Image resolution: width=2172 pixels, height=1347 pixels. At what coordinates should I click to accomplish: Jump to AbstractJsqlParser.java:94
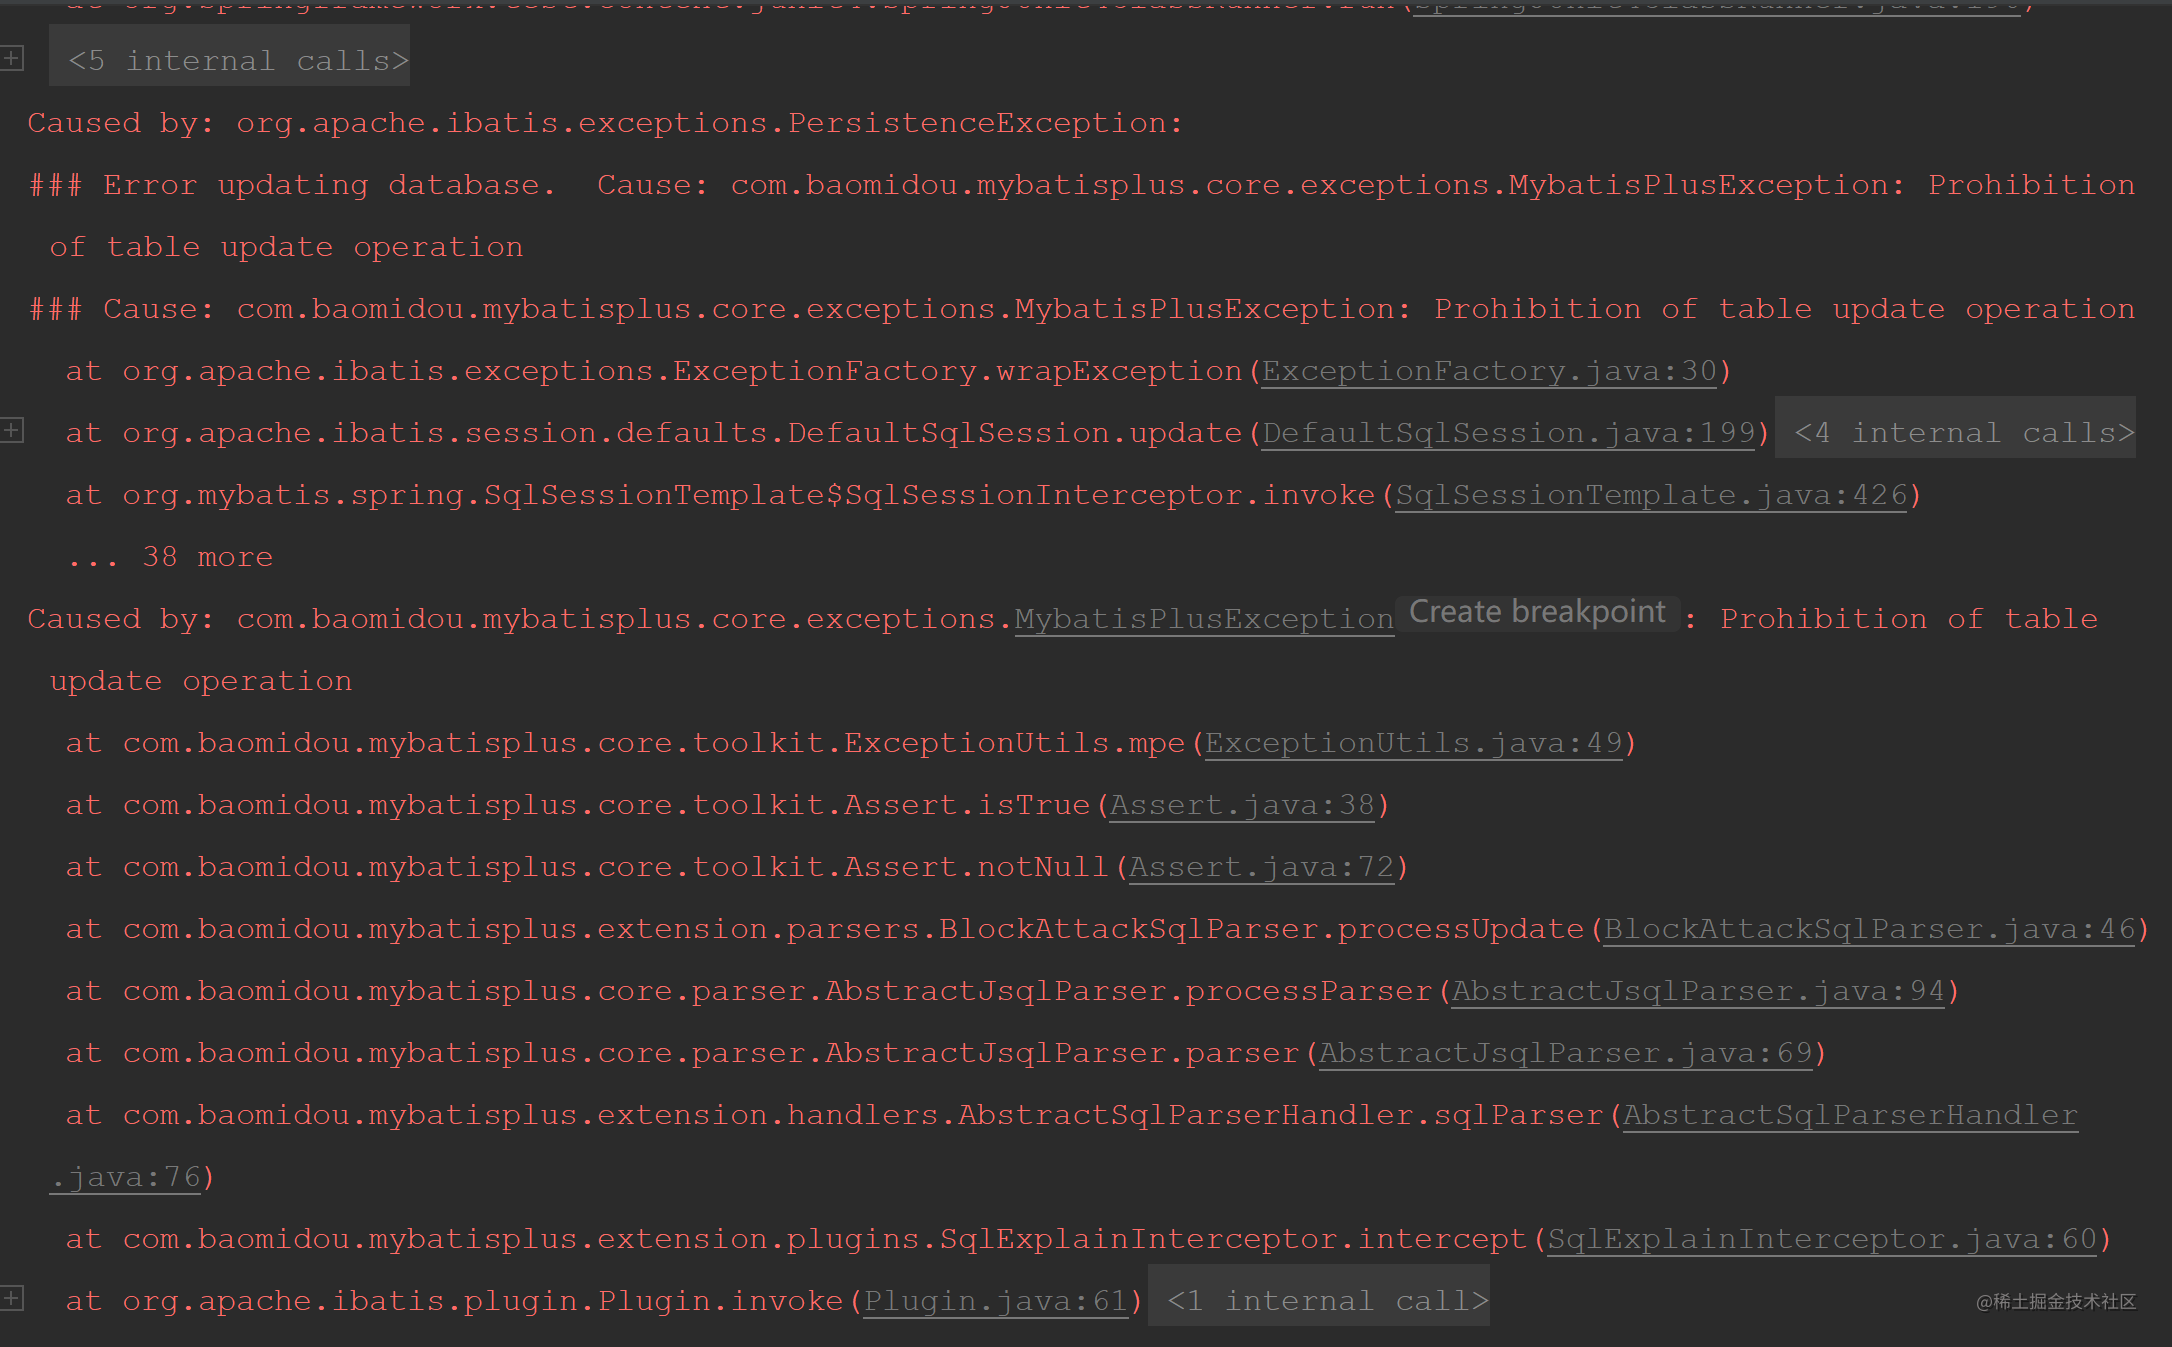(x=1698, y=991)
